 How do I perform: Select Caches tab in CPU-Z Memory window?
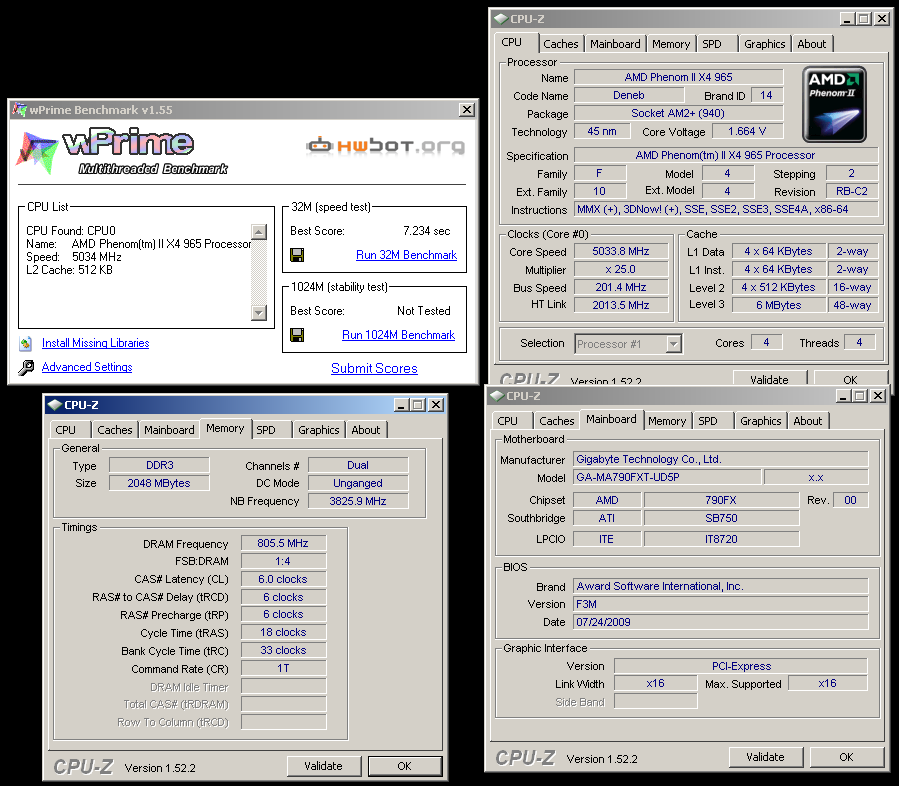pos(115,430)
